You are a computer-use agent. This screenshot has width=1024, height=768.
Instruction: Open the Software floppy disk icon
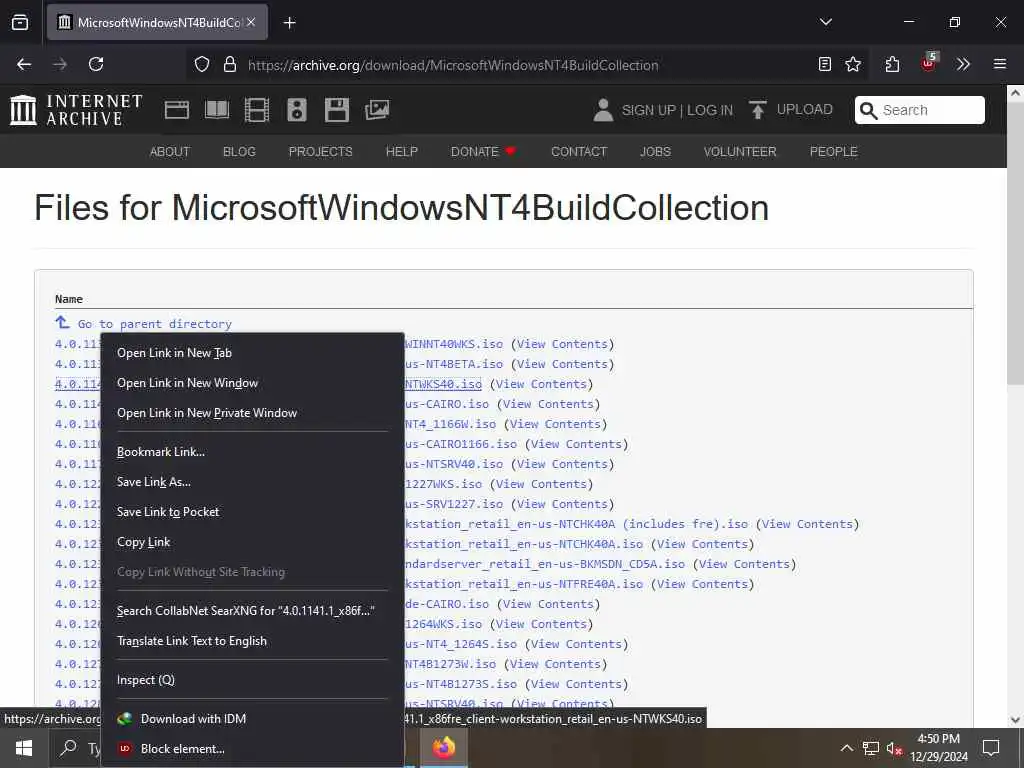pos(337,110)
